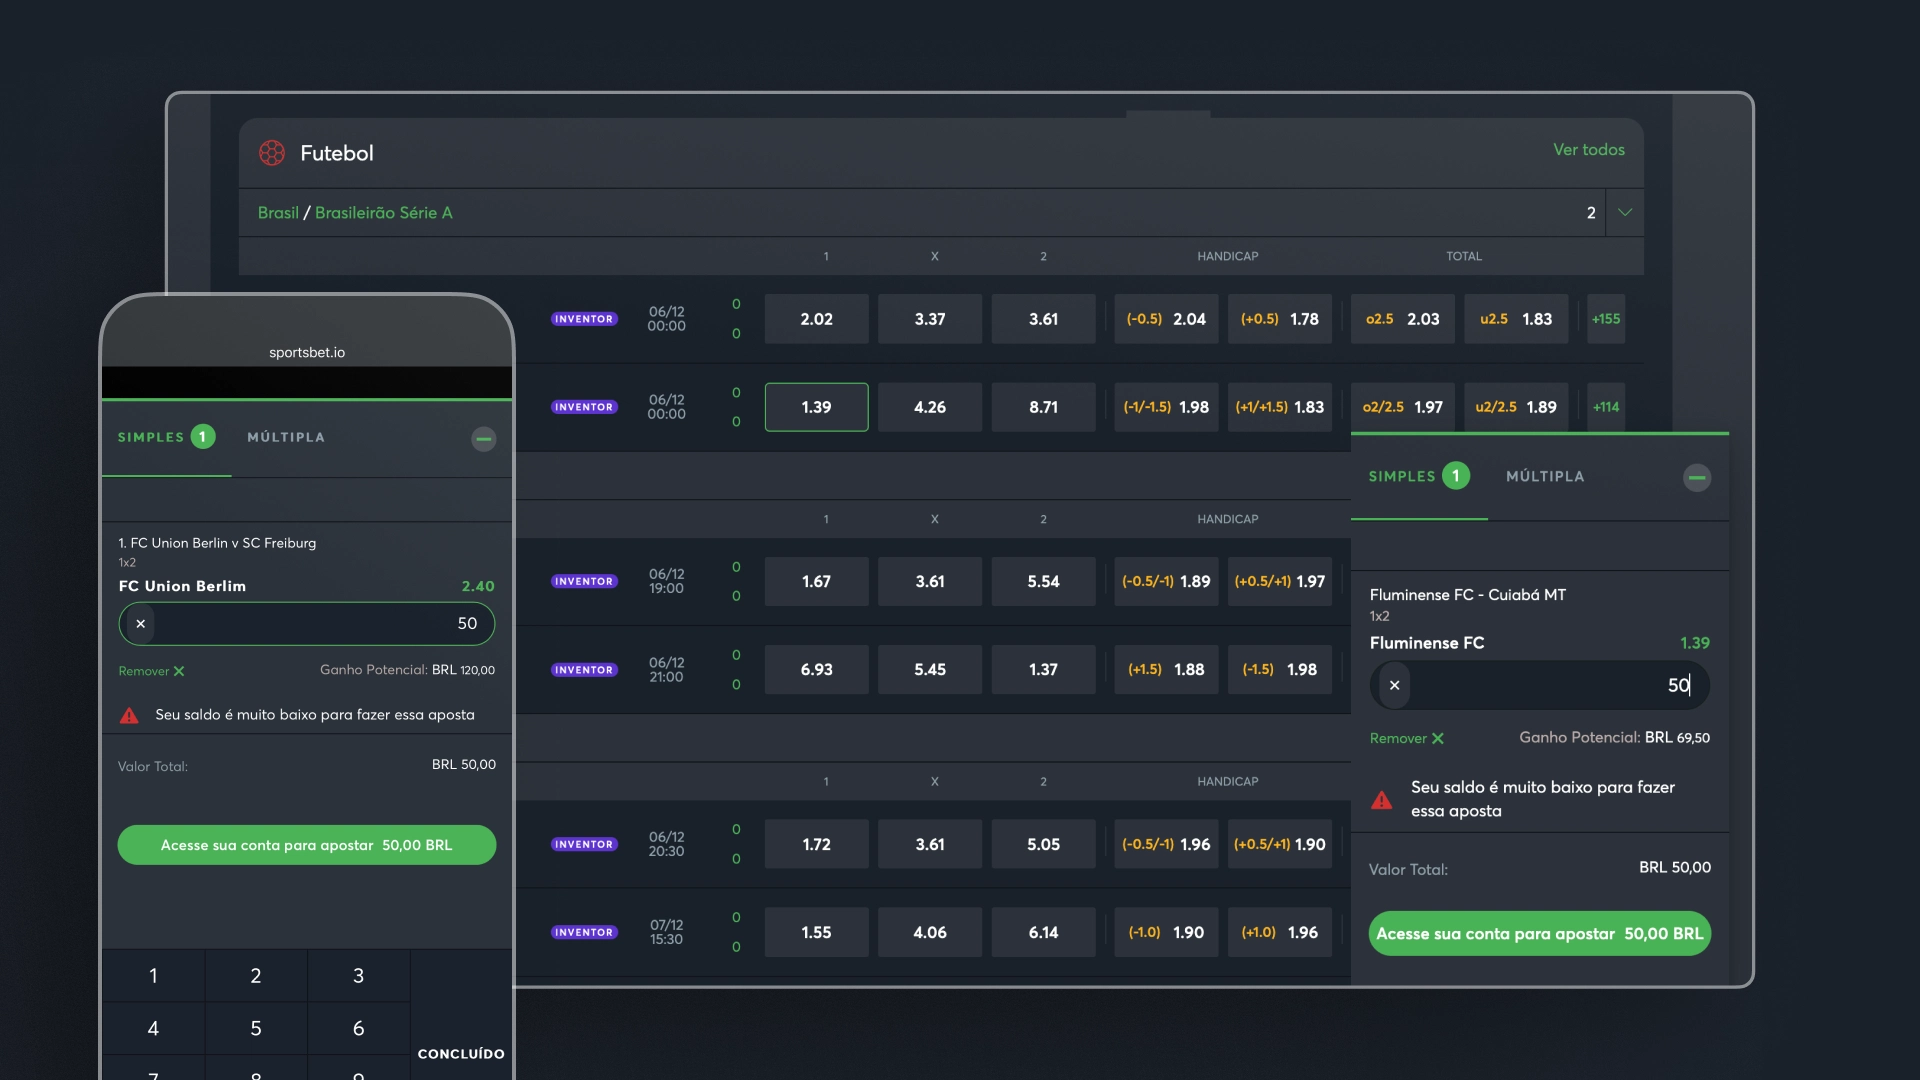Tap keypad digit 6
The height and width of the screenshot is (1080, 1920).
pyautogui.click(x=358, y=1029)
